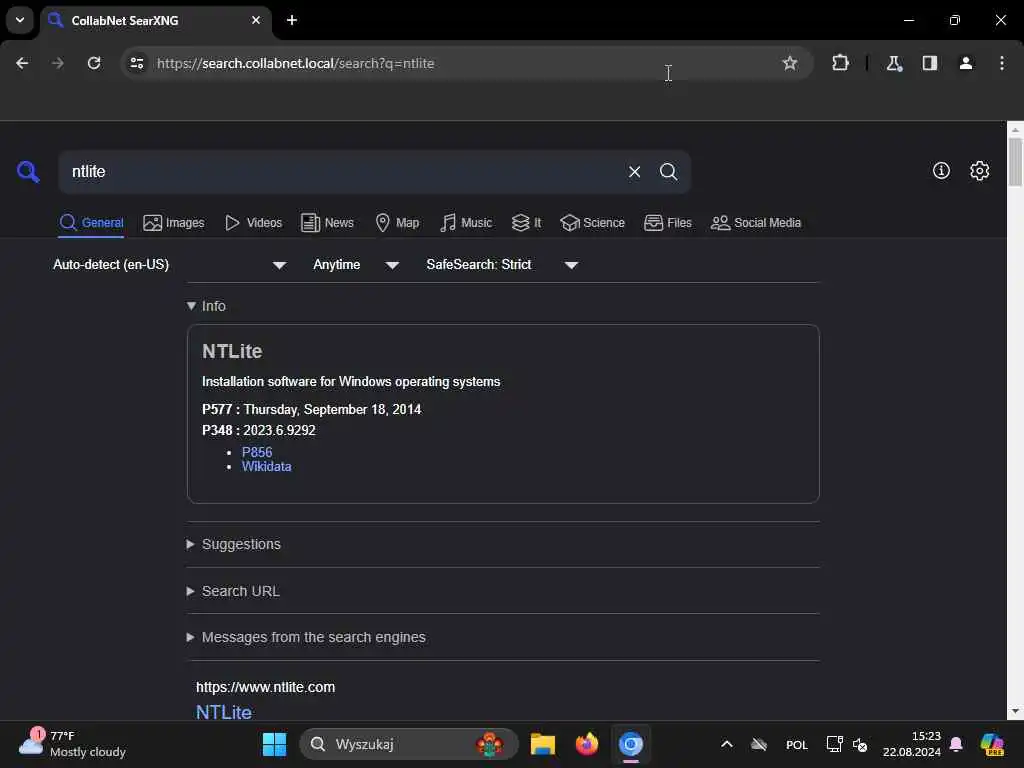Screen dimensions: 1024x768
Task: Switch to the Music category
Action: click(x=466, y=223)
